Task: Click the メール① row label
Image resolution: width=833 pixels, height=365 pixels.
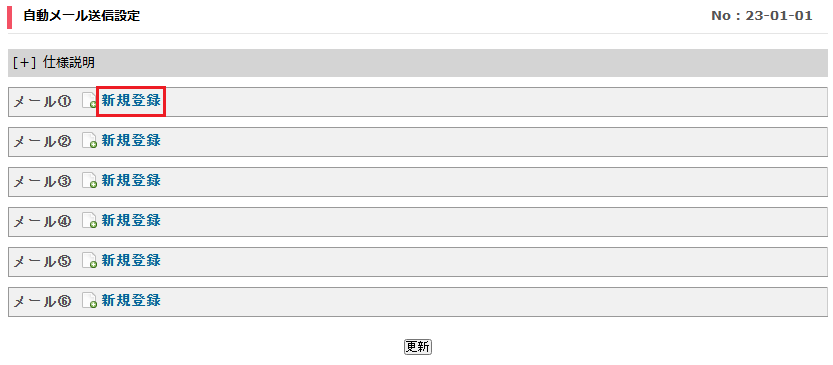Action: pyautogui.click(x=42, y=101)
